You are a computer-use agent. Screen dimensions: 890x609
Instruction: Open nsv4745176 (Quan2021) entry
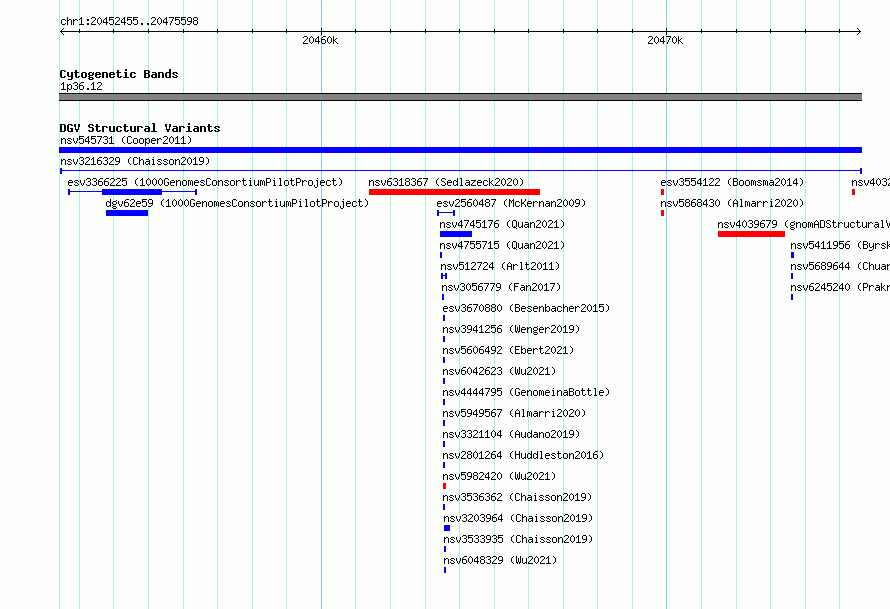coord(502,224)
